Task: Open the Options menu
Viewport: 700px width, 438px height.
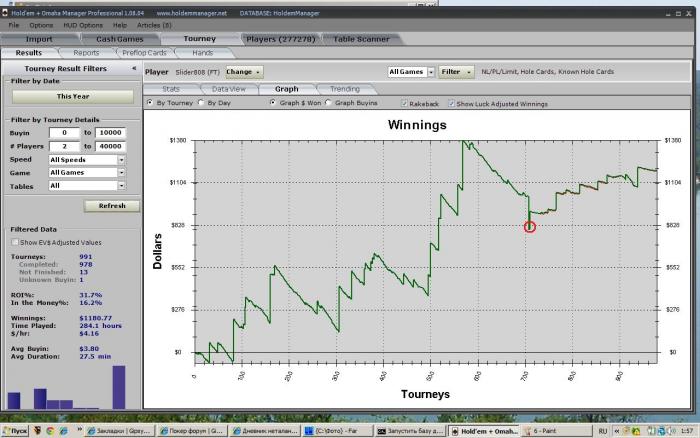Action: pos(42,25)
